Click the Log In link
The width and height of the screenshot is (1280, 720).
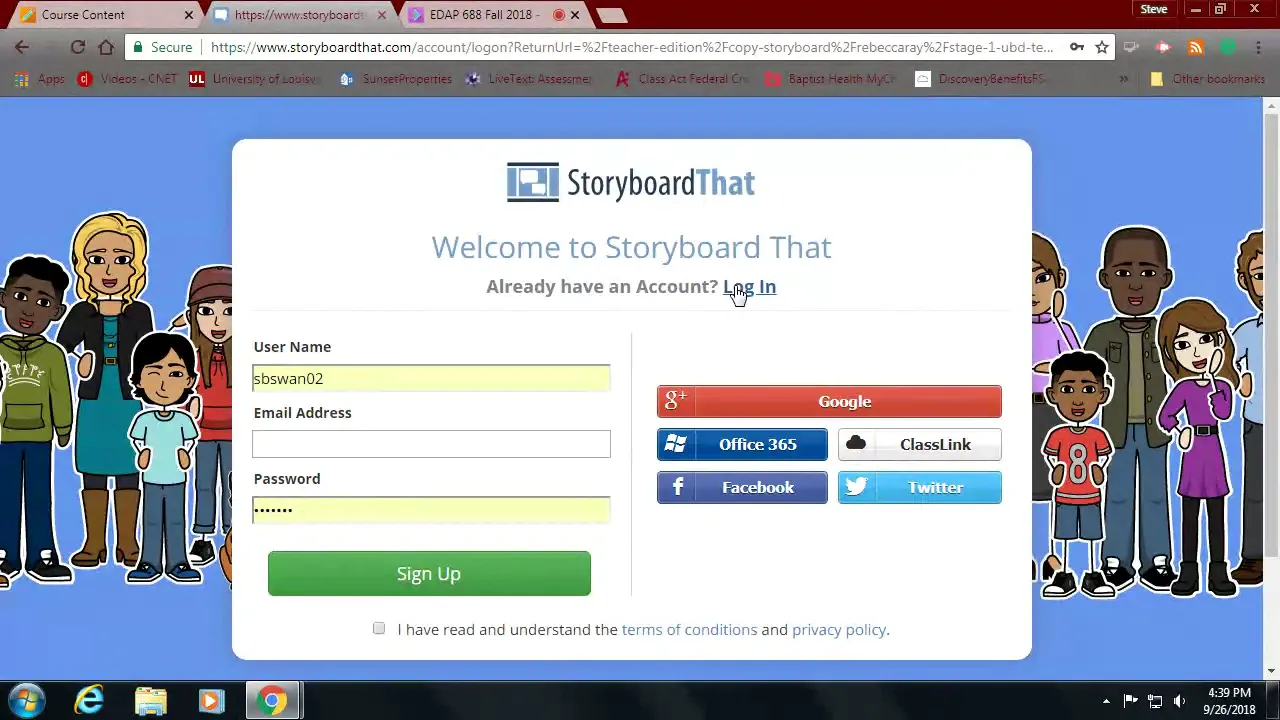coord(749,286)
